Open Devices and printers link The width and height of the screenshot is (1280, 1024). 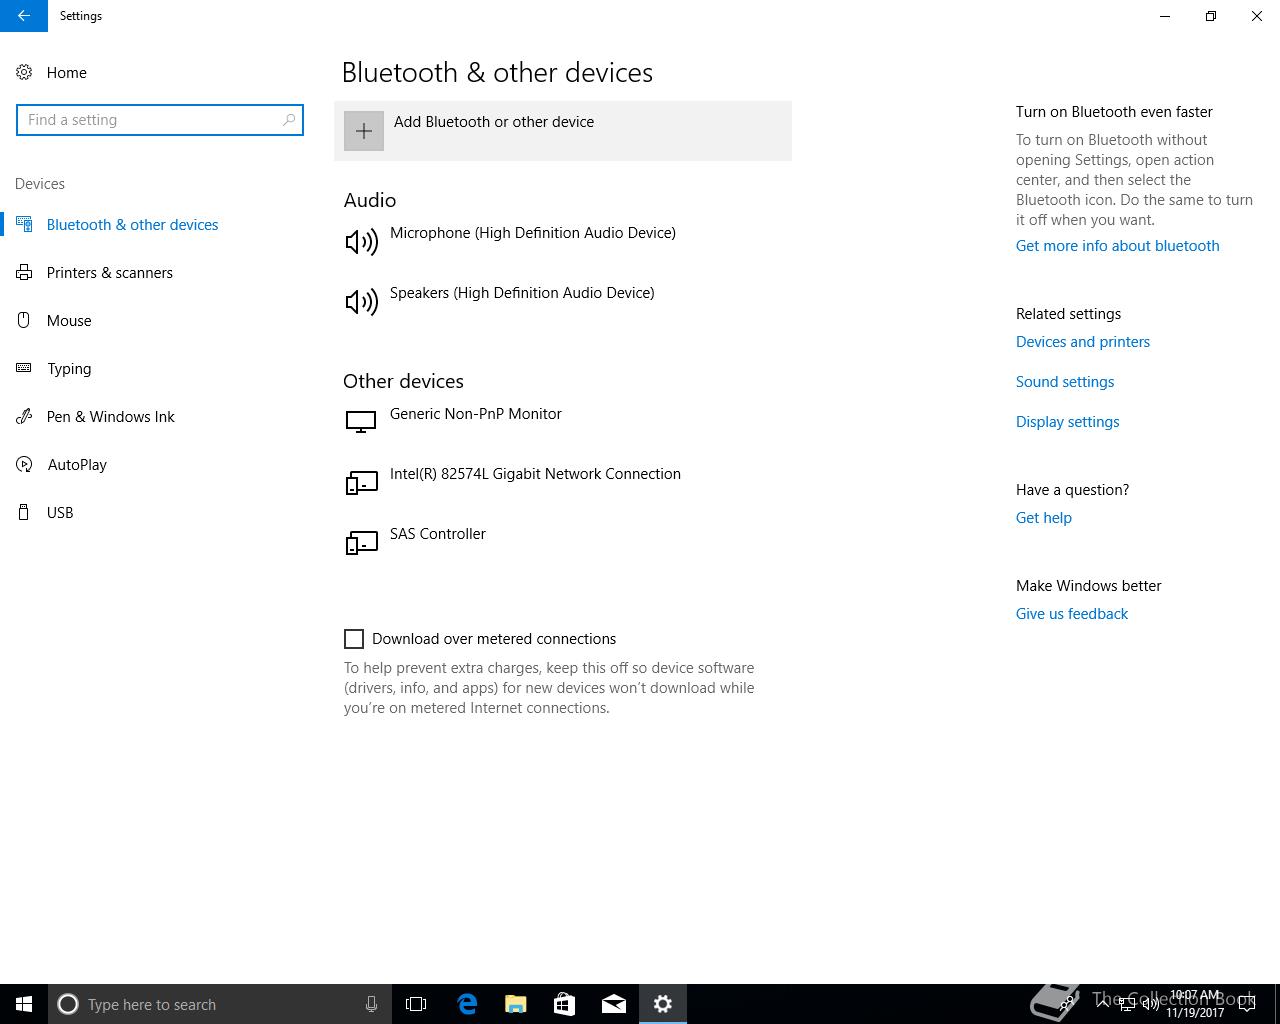(x=1083, y=342)
